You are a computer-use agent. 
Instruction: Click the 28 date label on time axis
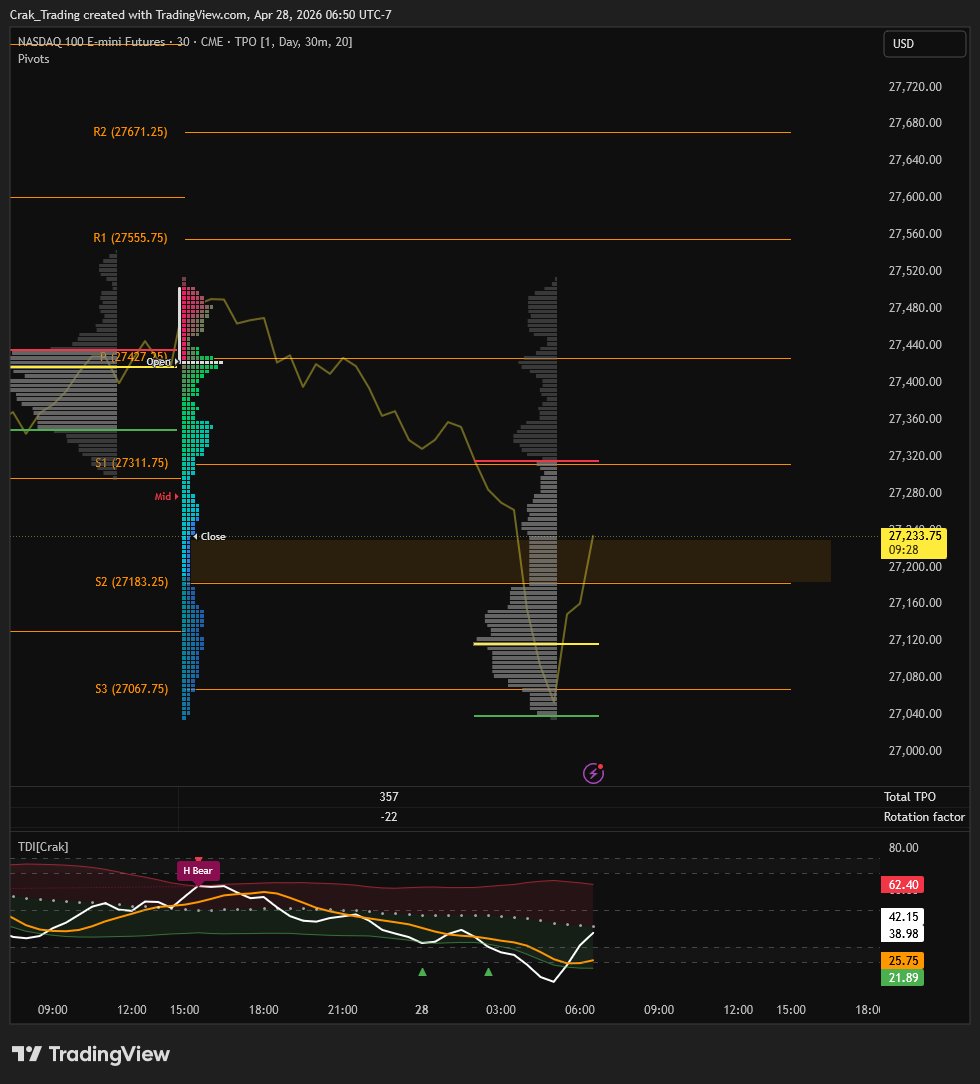click(x=422, y=1009)
